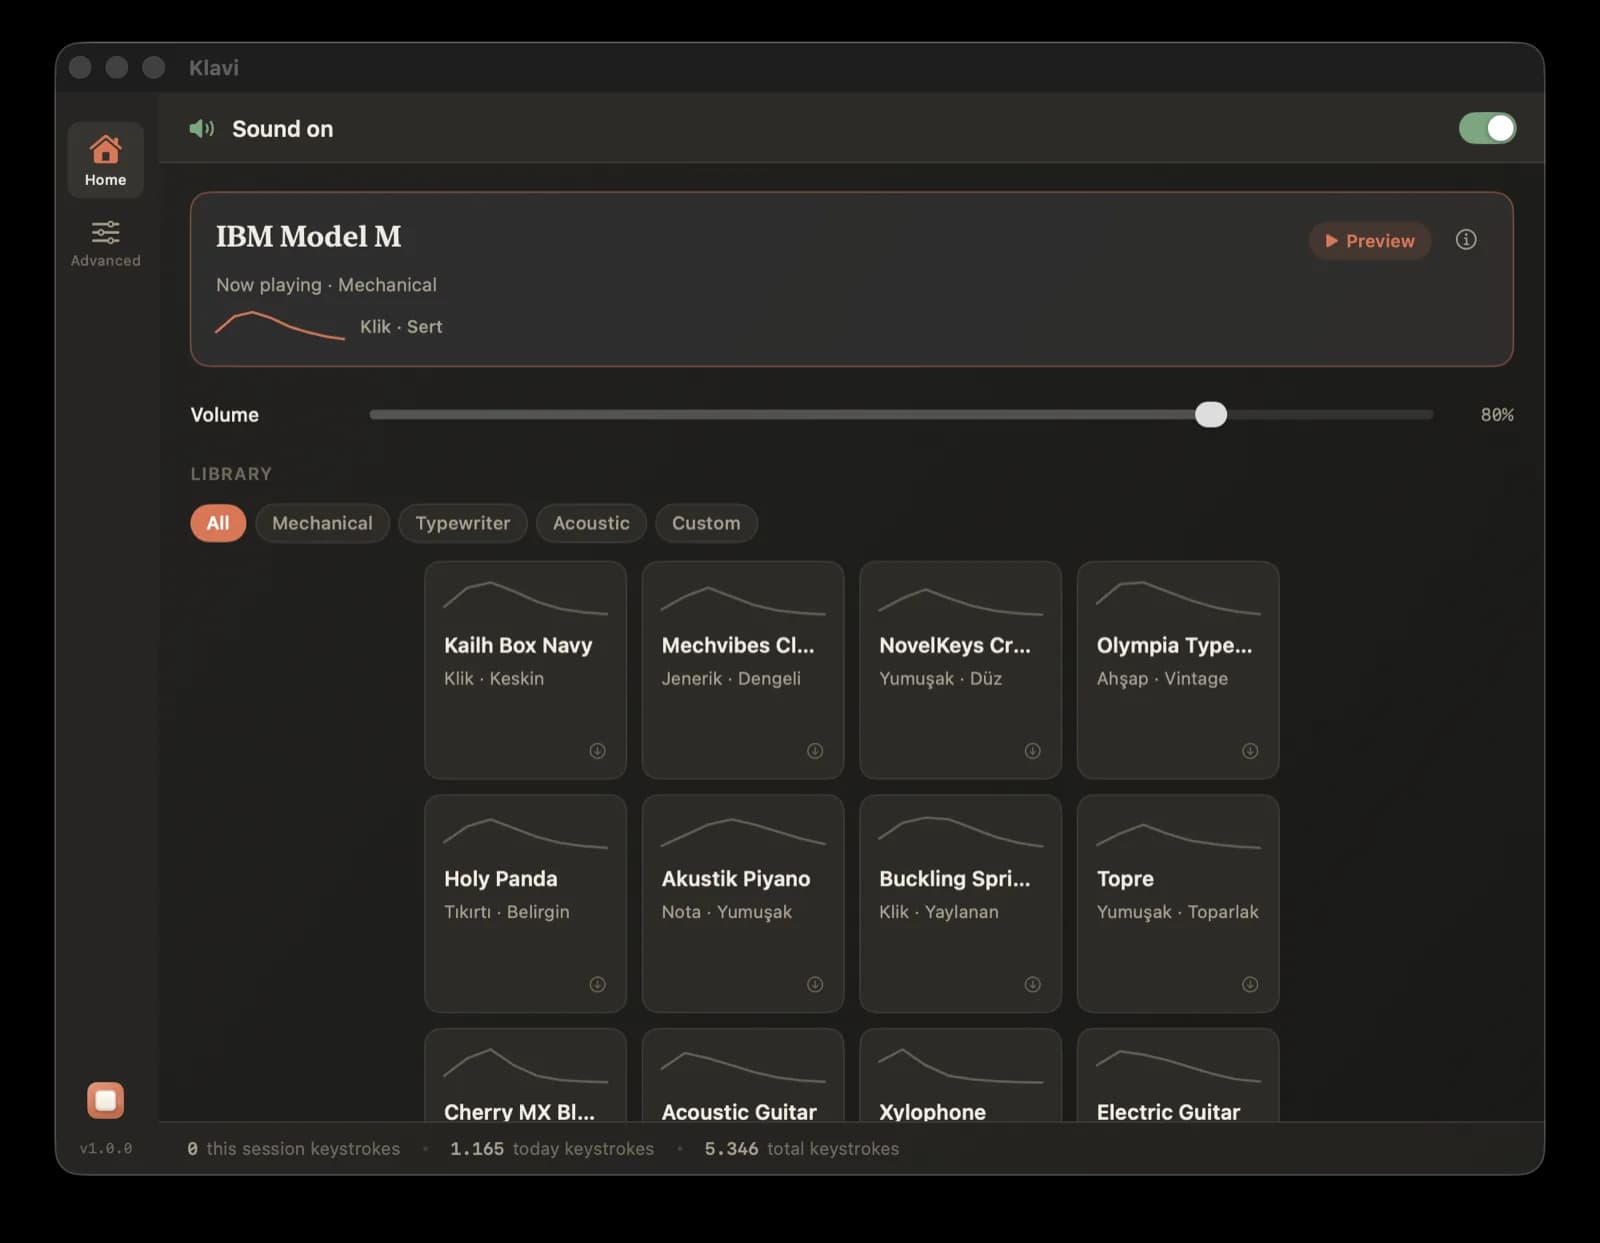This screenshot has height=1243, width=1600.
Task: Click the 'this session keystrokes' counter
Action: point(293,1149)
